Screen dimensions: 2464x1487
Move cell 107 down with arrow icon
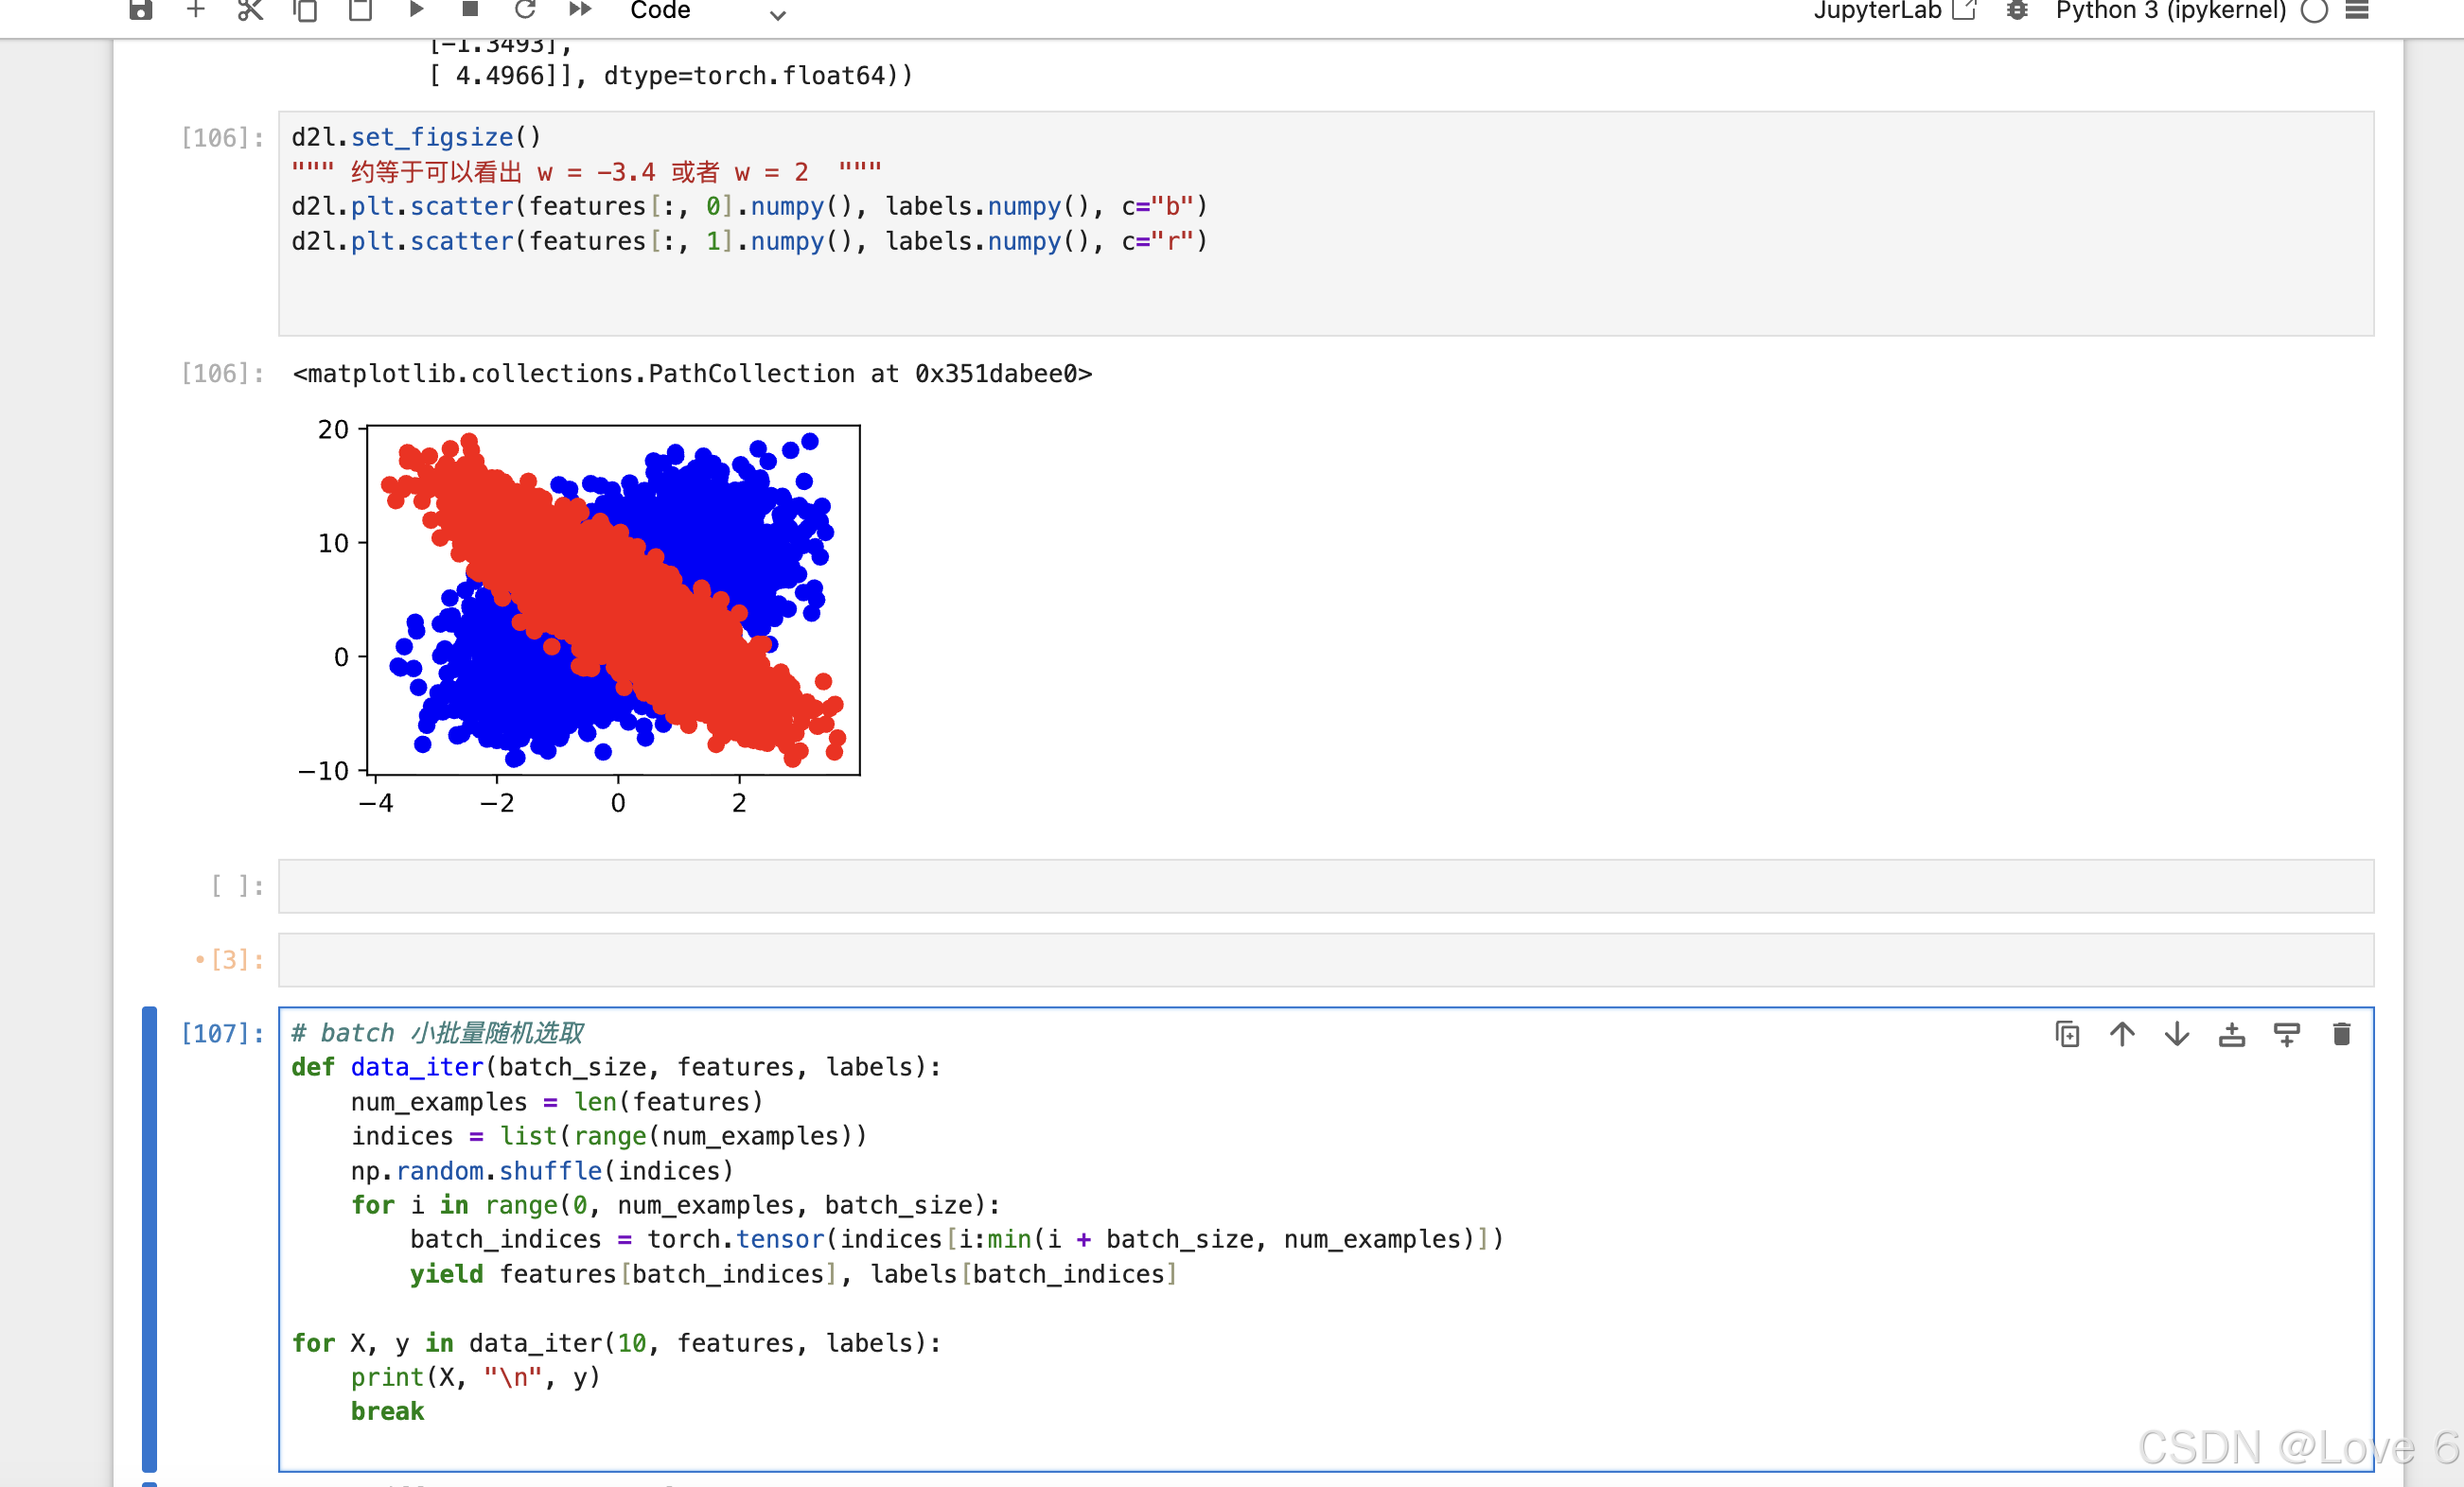click(x=2177, y=1034)
